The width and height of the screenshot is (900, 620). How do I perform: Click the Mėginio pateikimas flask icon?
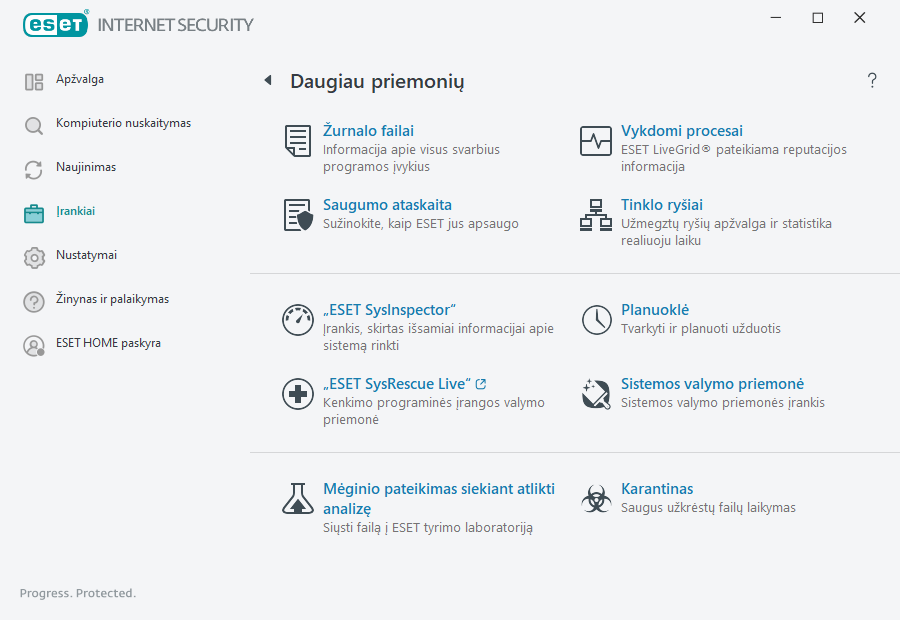pyautogui.click(x=297, y=498)
